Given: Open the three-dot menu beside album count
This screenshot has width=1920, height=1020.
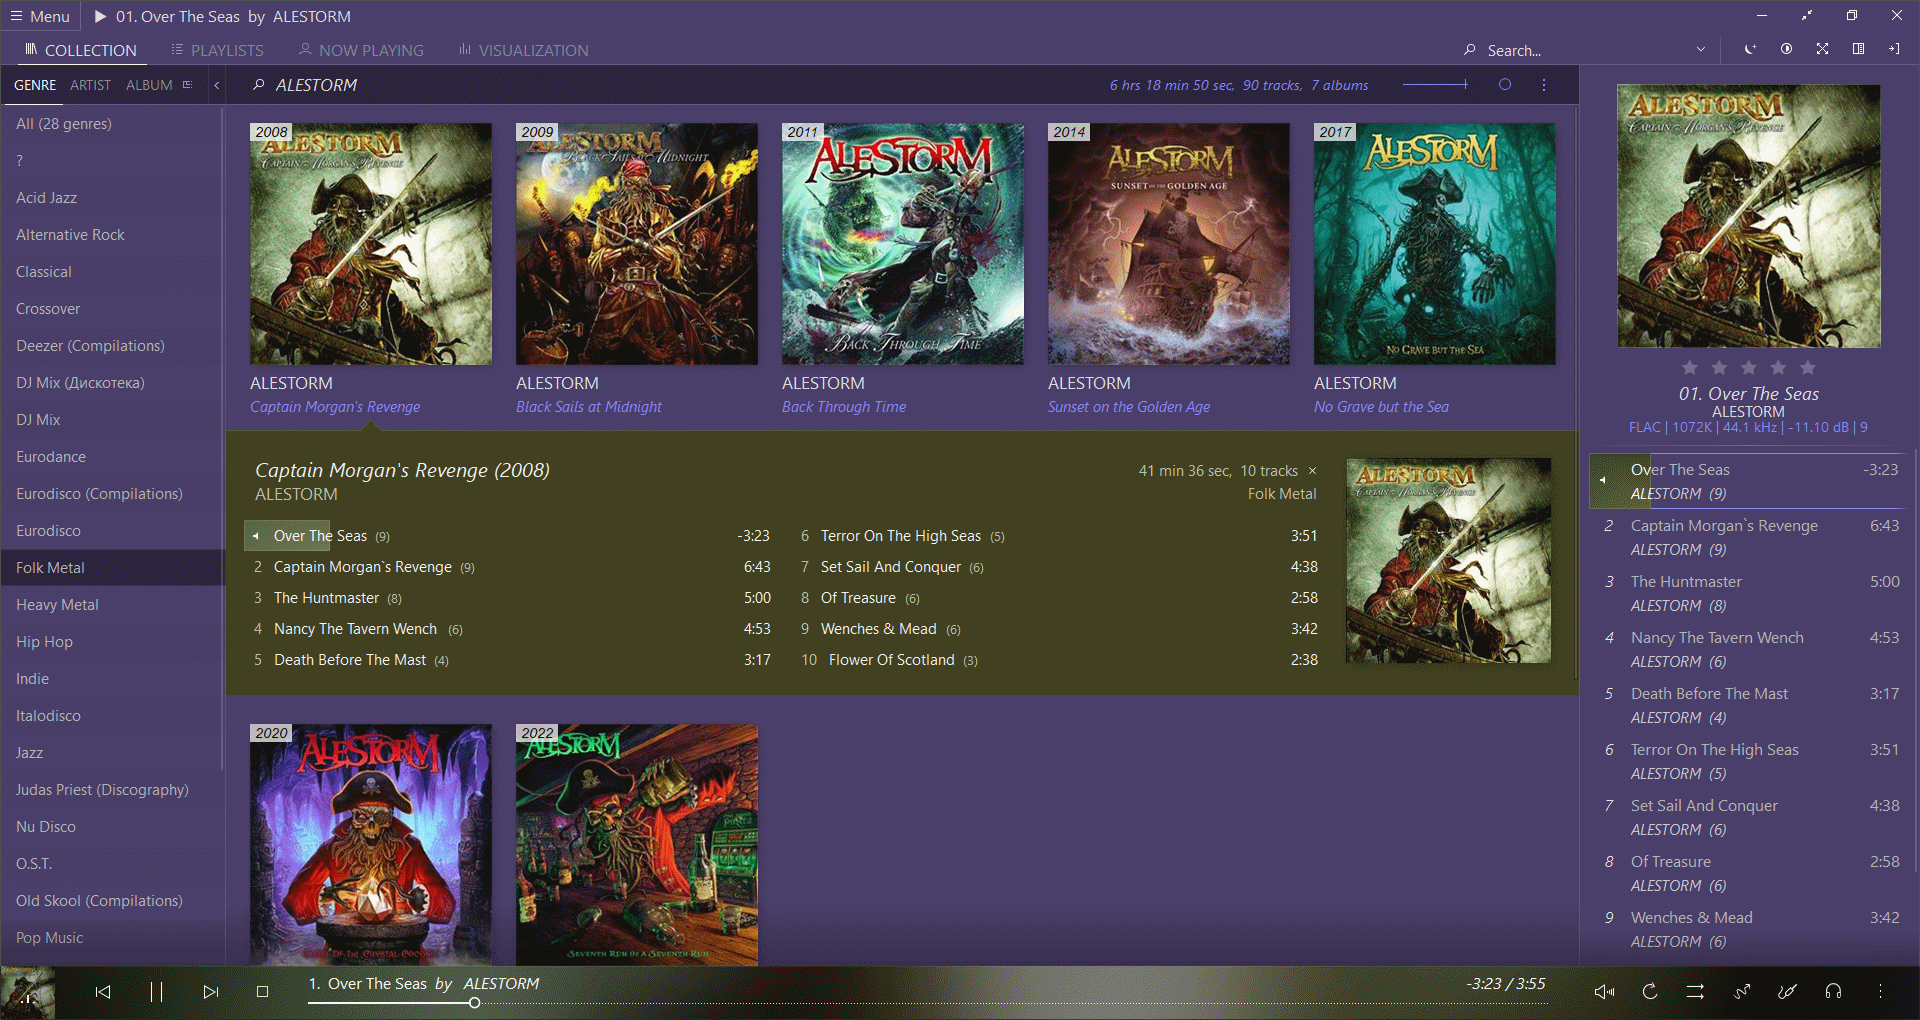Looking at the screenshot, I should [1544, 85].
